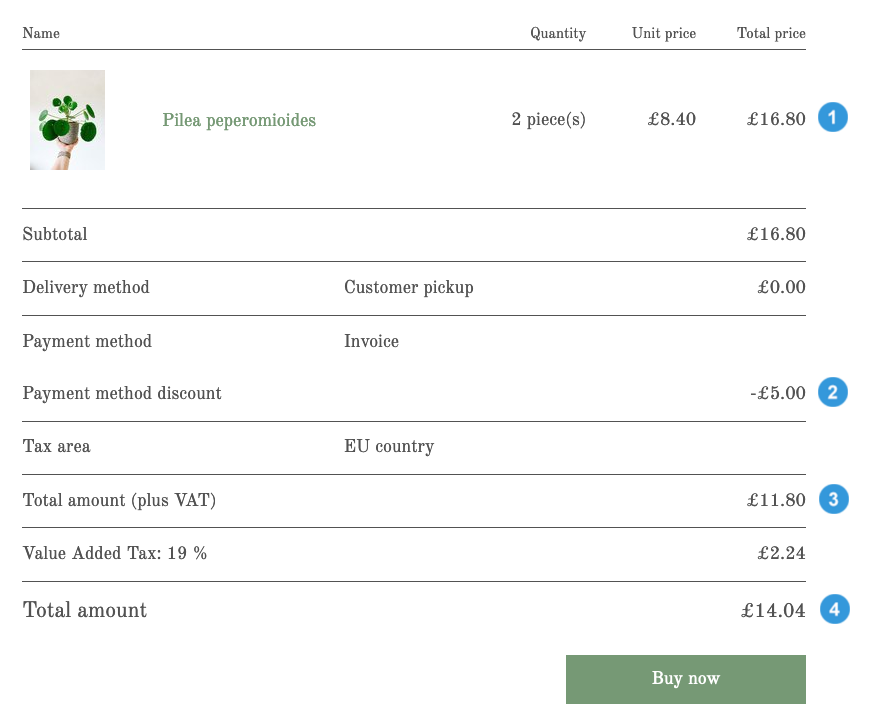Click the Unit price column header

663,33
